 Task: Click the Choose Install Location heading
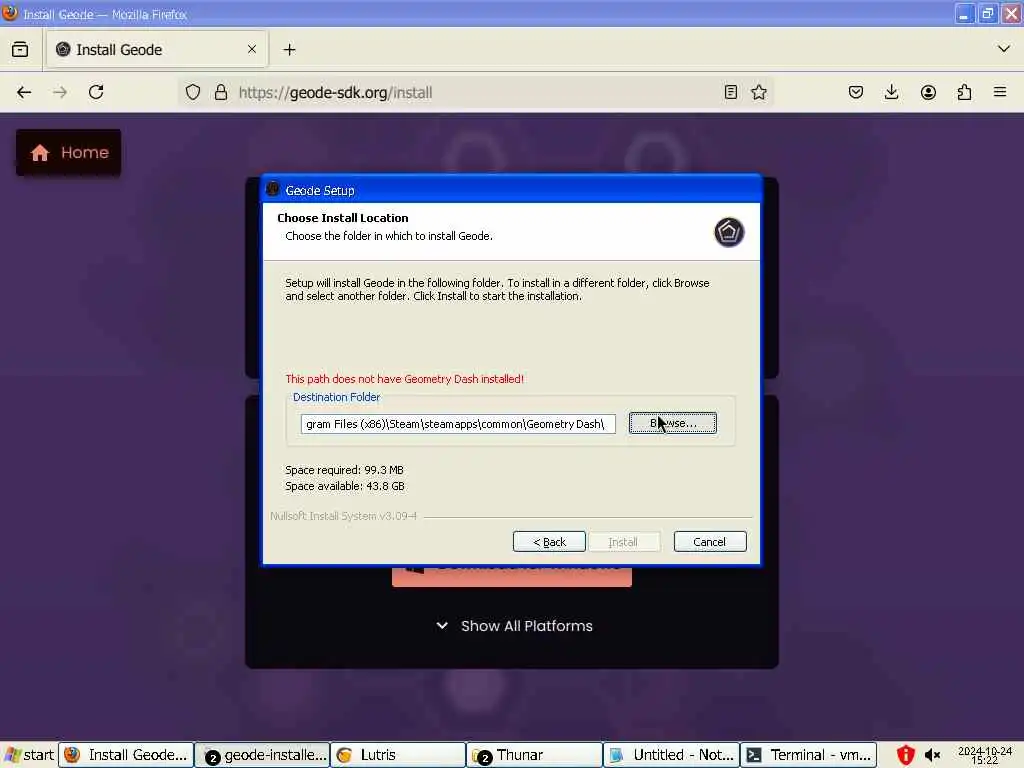pyautogui.click(x=343, y=218)
